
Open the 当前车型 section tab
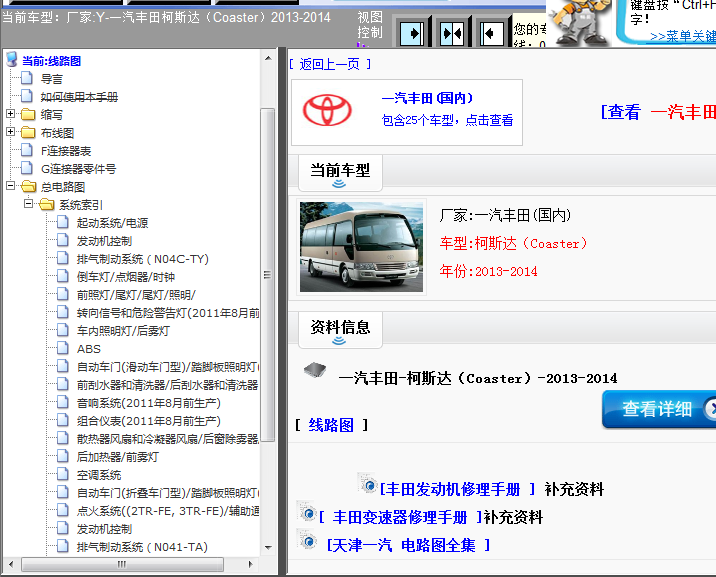(340, 173)
